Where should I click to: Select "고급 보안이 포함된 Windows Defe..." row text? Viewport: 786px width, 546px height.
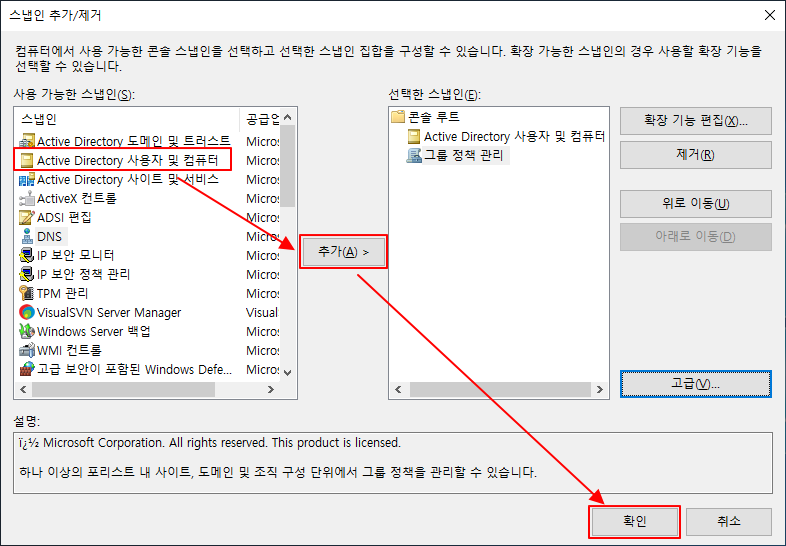click(134, 370)
